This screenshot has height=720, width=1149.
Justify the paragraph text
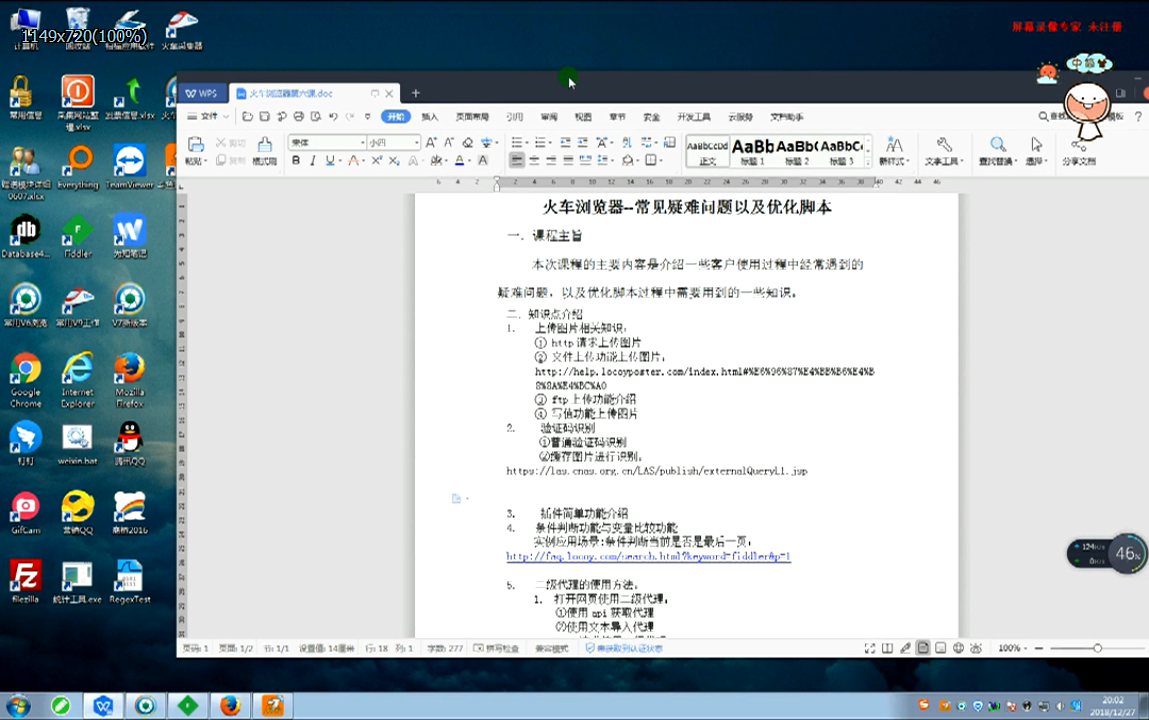pos(568,160)
